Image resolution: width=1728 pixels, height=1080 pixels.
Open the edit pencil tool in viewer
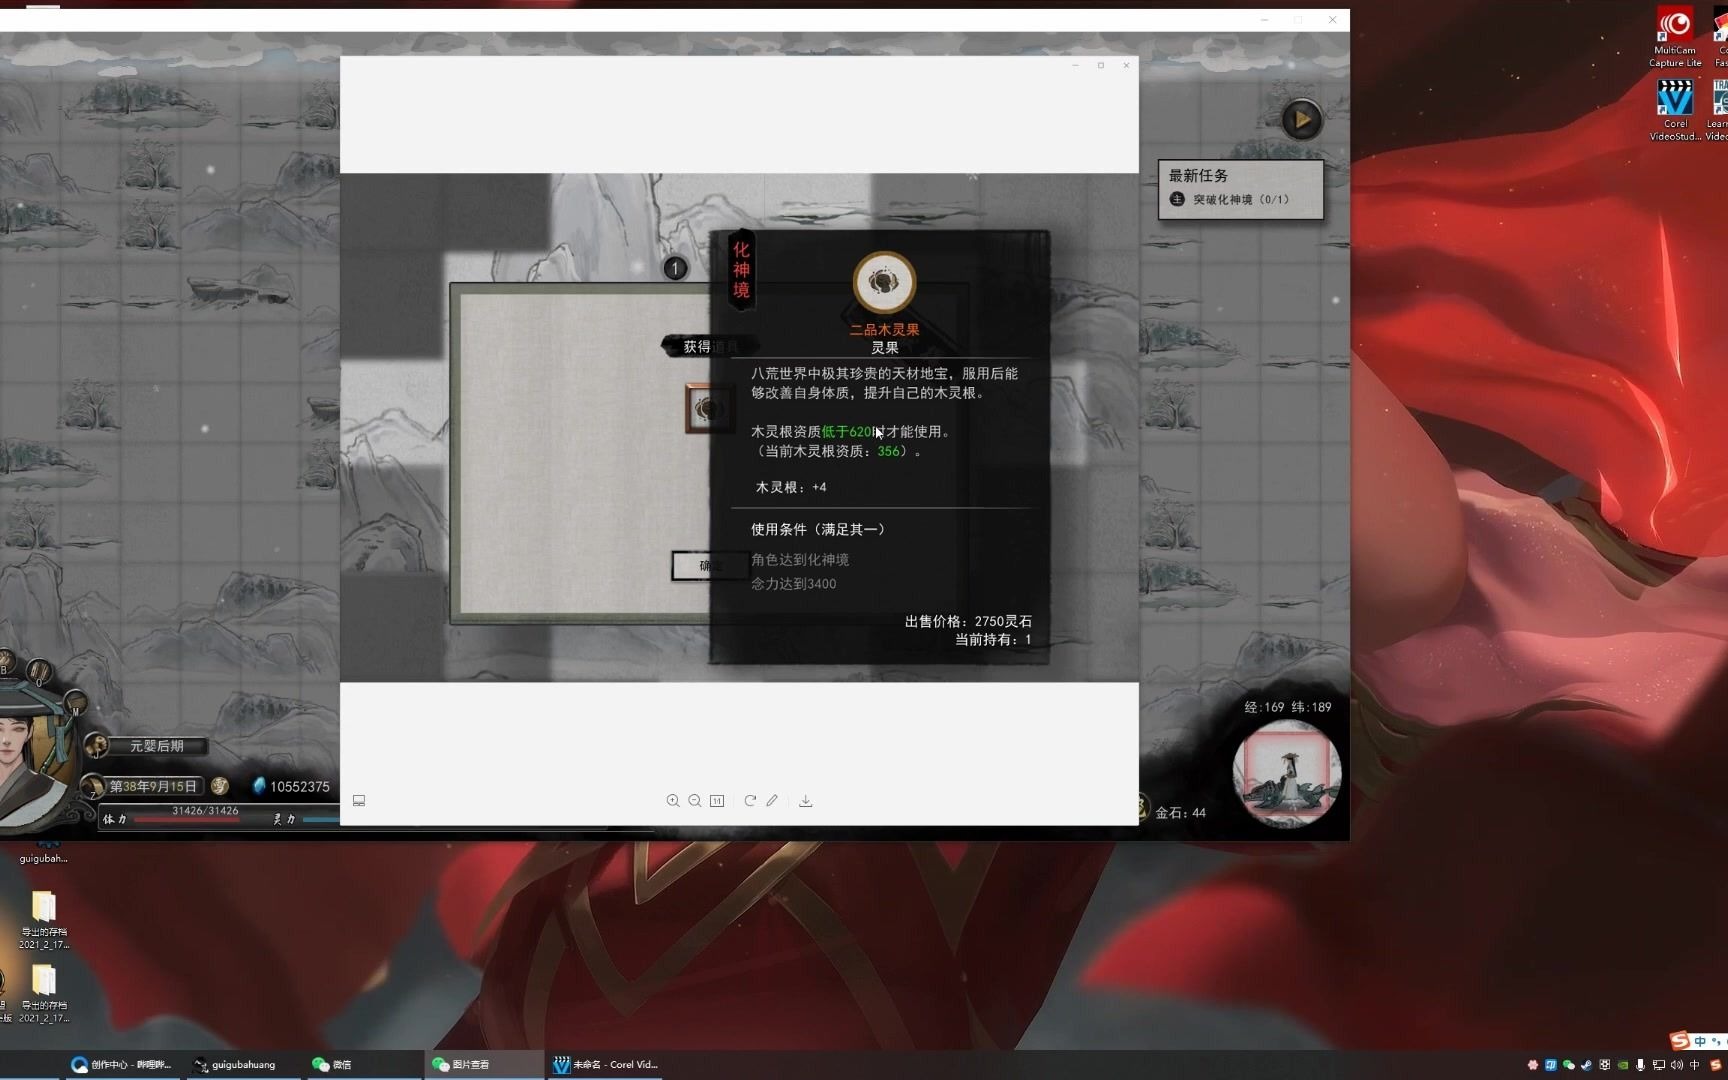coord(772,801)
